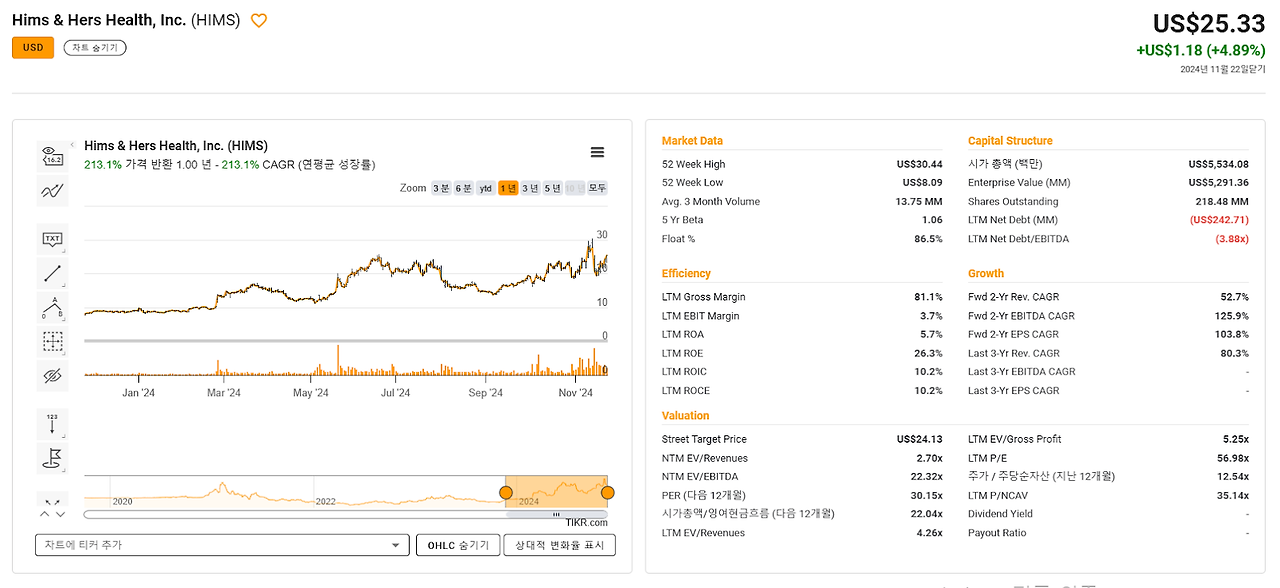Set zoom range to ytd
1280x588 pixels.
tap(485, 188)
